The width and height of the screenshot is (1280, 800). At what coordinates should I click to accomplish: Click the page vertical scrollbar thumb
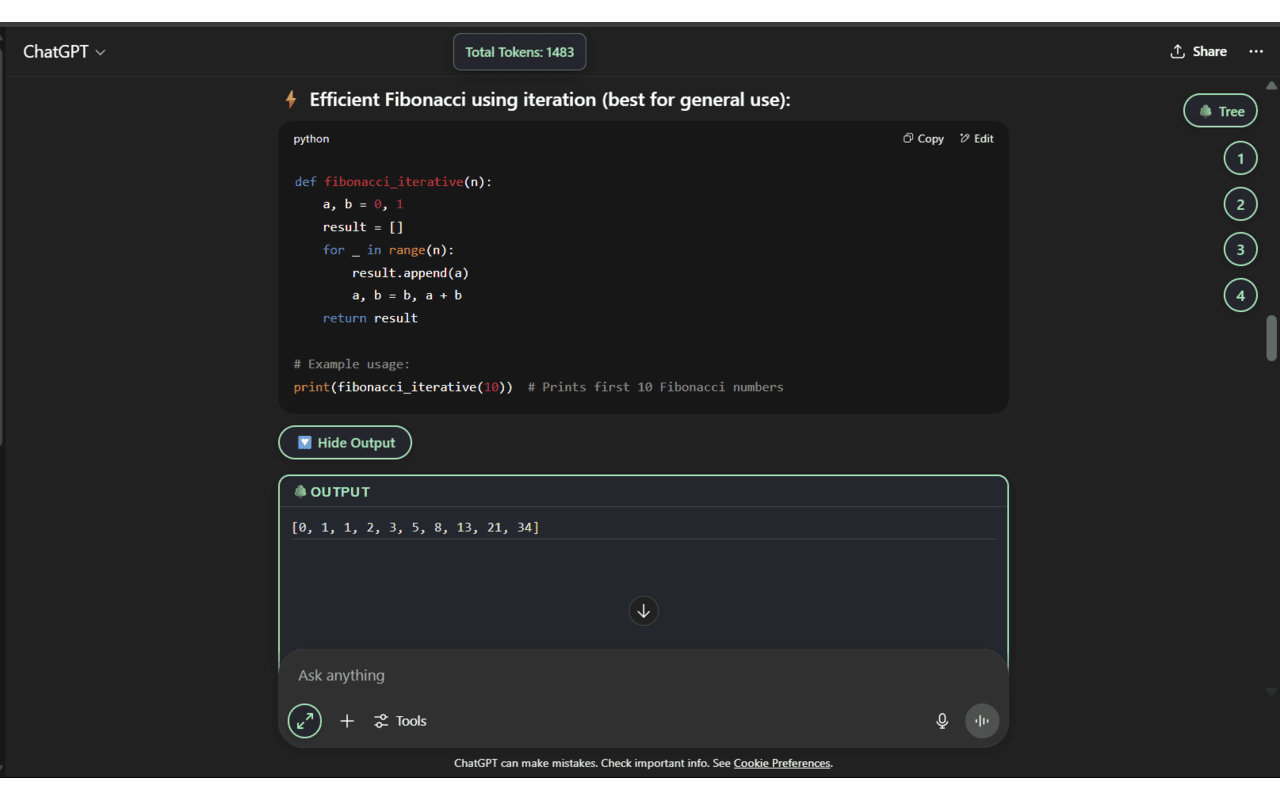(x=1272, y=338)
